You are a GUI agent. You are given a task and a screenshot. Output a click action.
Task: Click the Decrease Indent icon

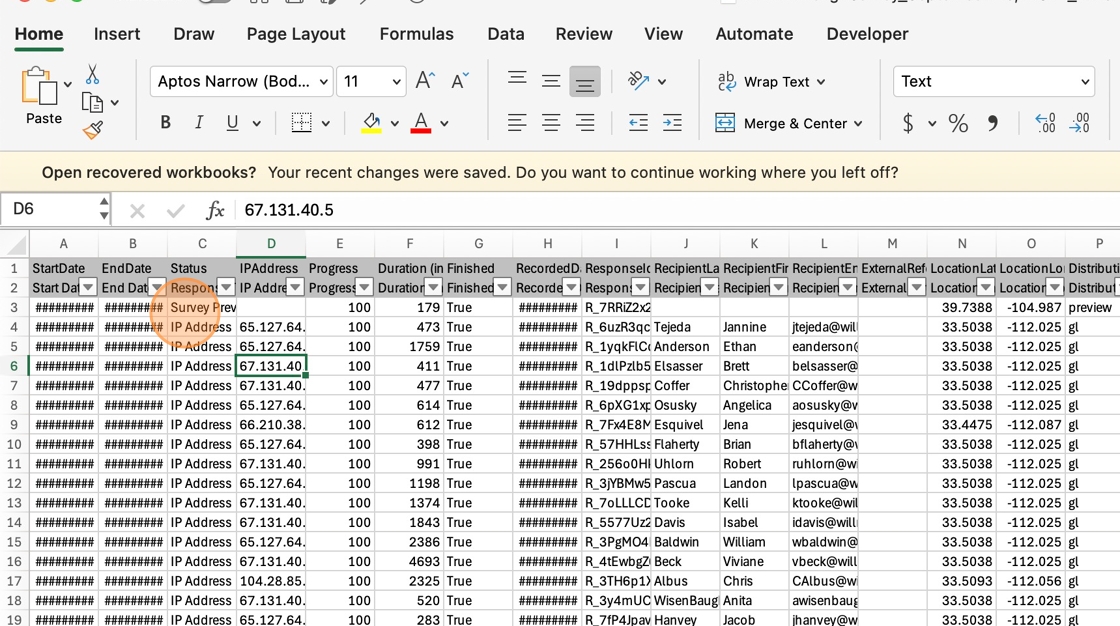pos(638,123)
